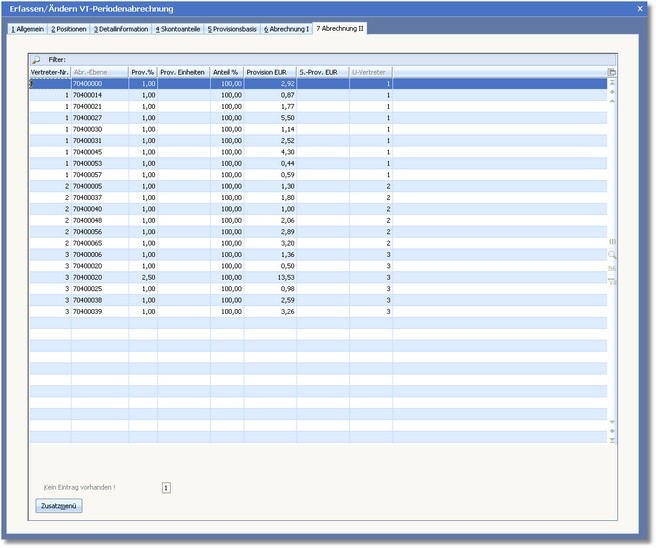Click the column layout icon in right sidebar
Screen dimensions: 656x548
(612, 242)
